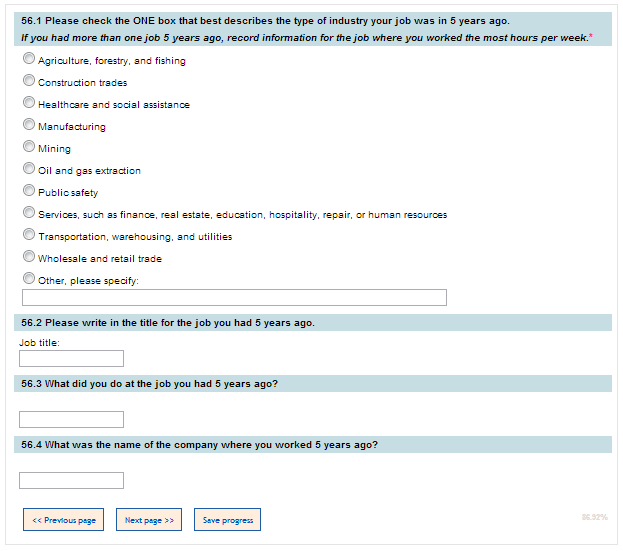Viewport: 623px width, 551px height.
Task: Click the Other industry specification text box
Action: point(234,298)
